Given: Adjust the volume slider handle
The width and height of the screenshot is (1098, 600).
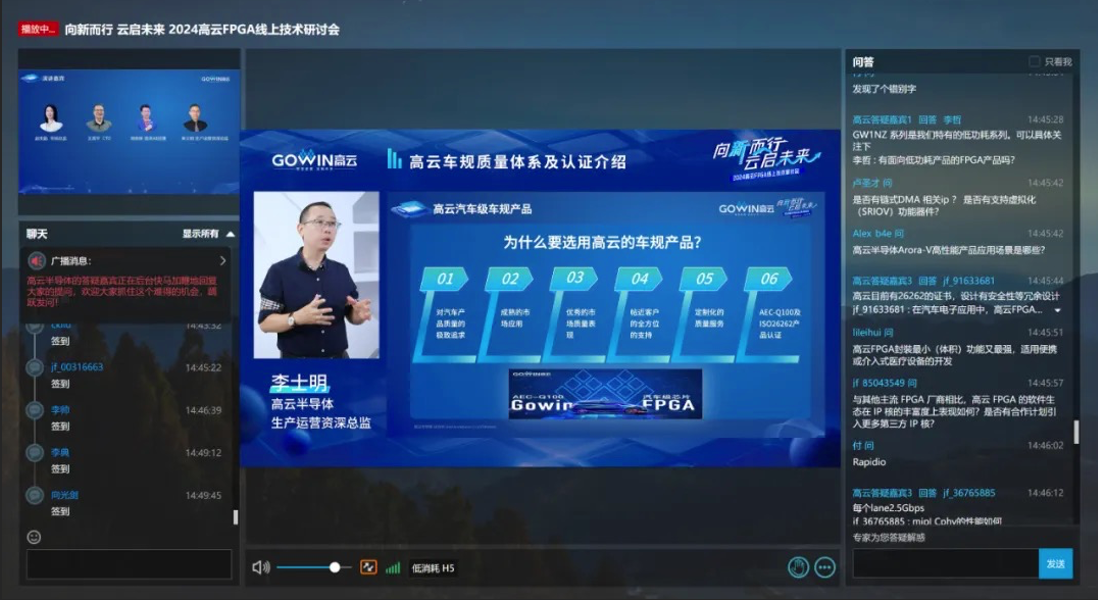Looking at the screenshot, I should click(x=335, y=567).
